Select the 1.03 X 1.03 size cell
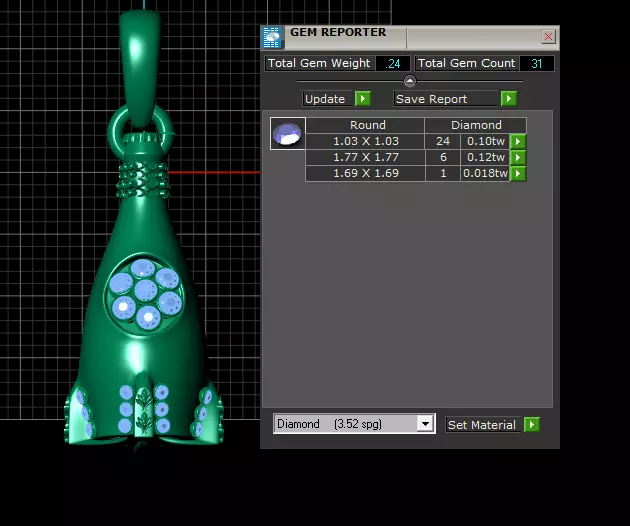Viewport: 630px width, 526px height. click(x=365, y=141)
